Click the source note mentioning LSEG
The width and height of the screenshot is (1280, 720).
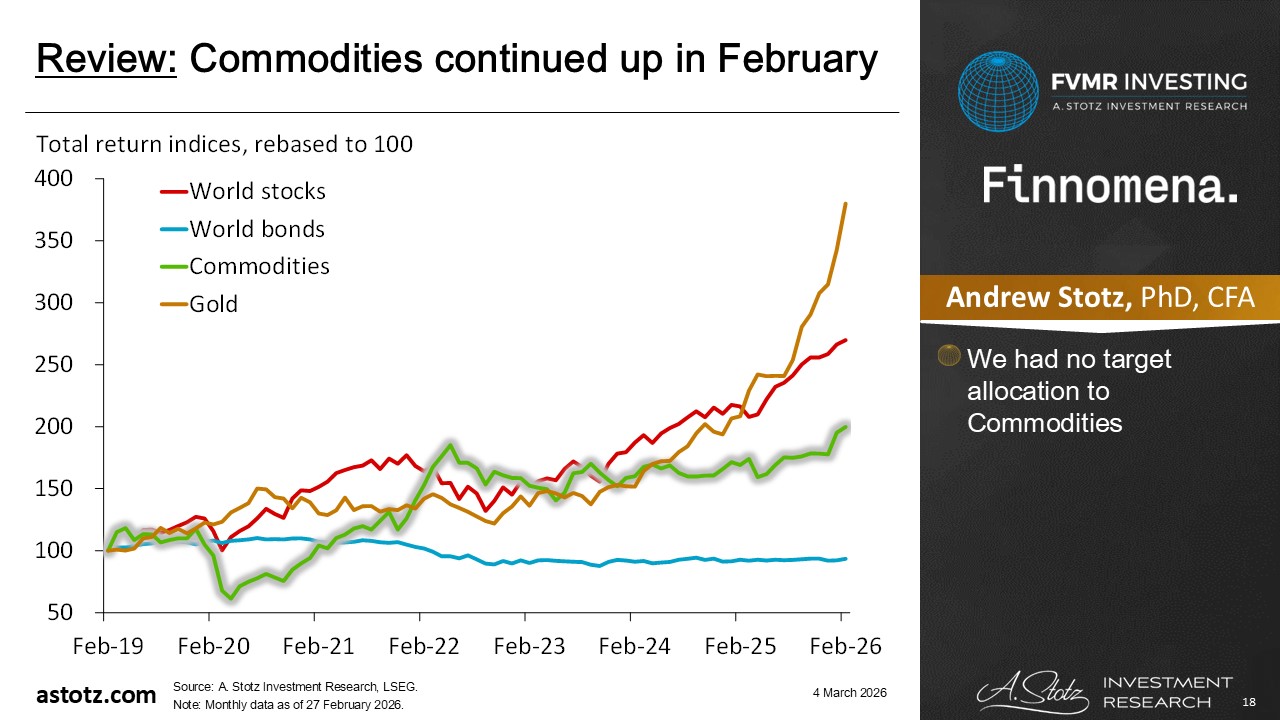(295, 687)
